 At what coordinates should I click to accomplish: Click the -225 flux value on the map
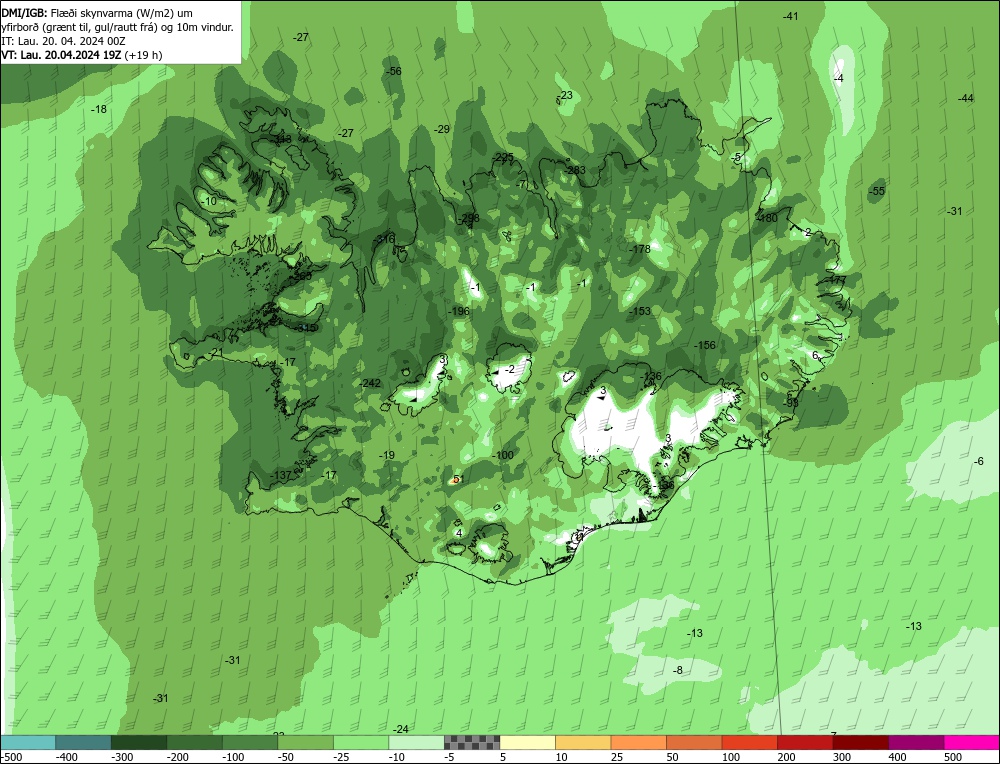pos(503,157)
